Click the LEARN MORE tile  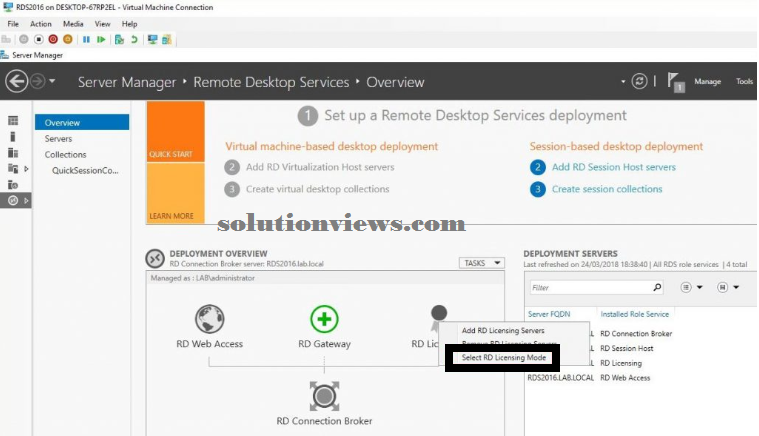tap(175, 193)
